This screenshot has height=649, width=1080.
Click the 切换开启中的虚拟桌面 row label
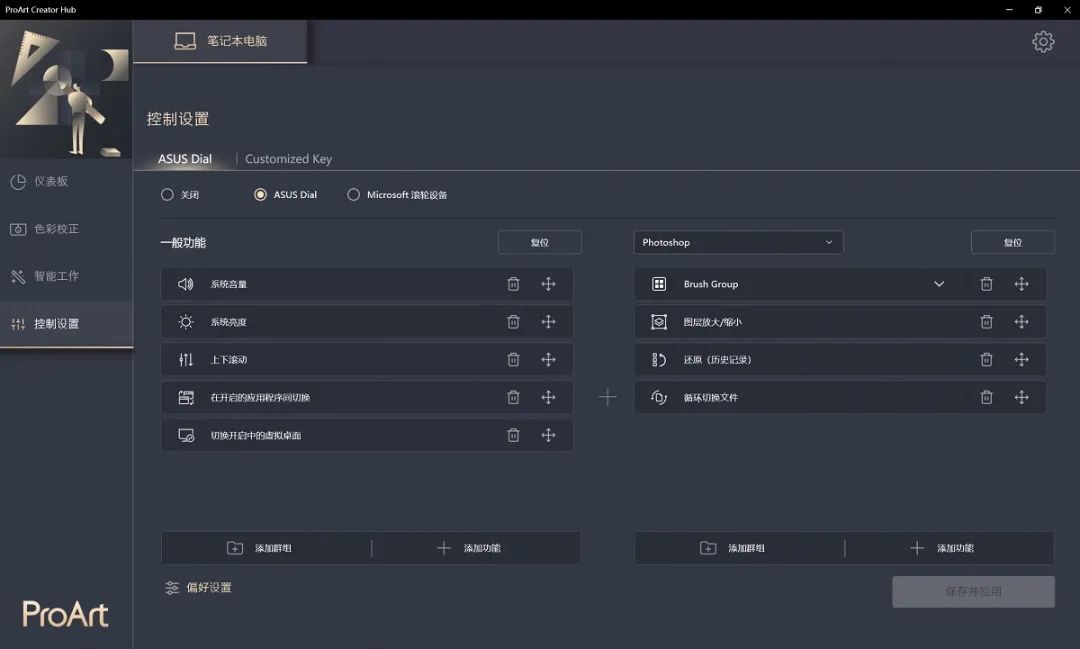(256, 435)
